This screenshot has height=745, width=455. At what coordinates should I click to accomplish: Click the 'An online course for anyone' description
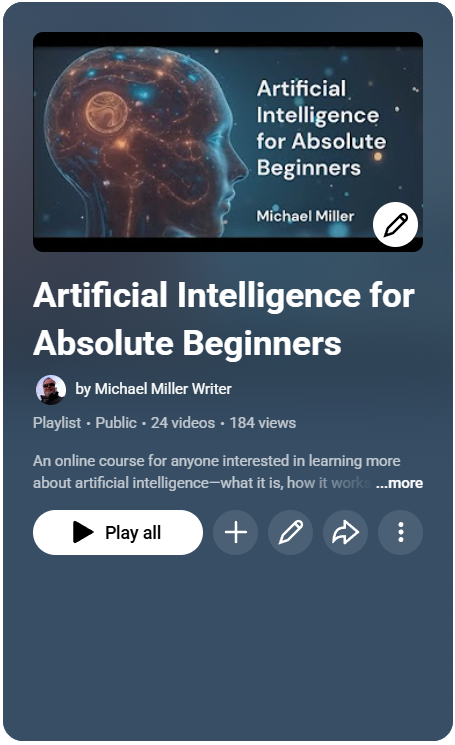(217, 461)
